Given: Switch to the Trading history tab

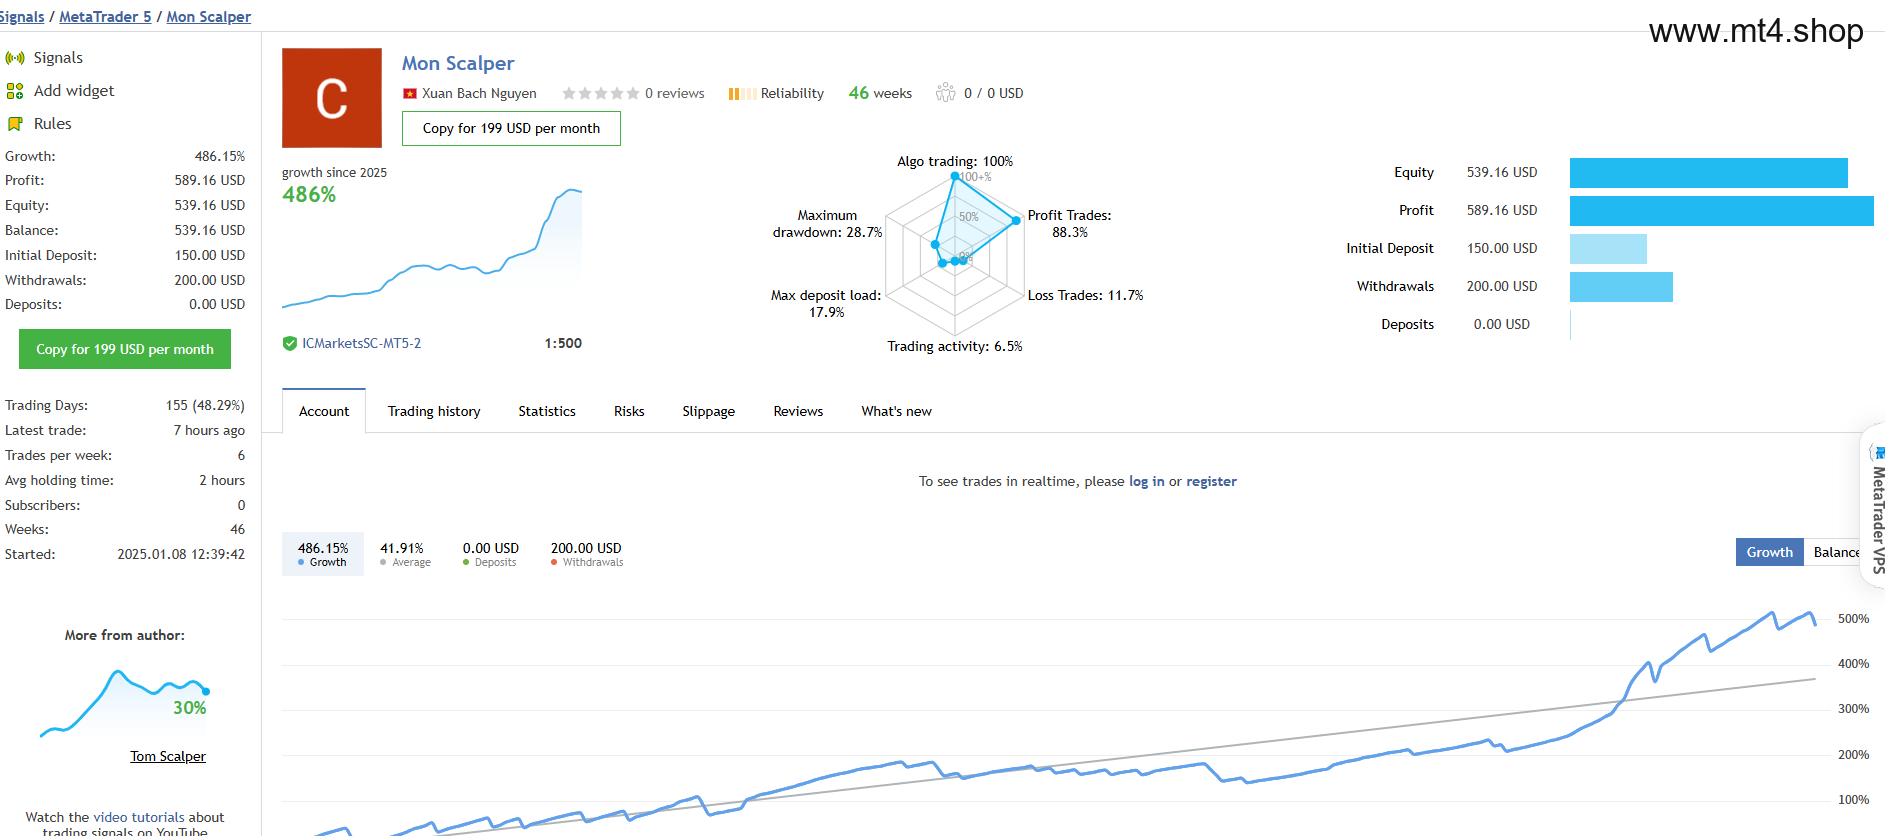Looking at the screenshot, I should coord(434,411).
